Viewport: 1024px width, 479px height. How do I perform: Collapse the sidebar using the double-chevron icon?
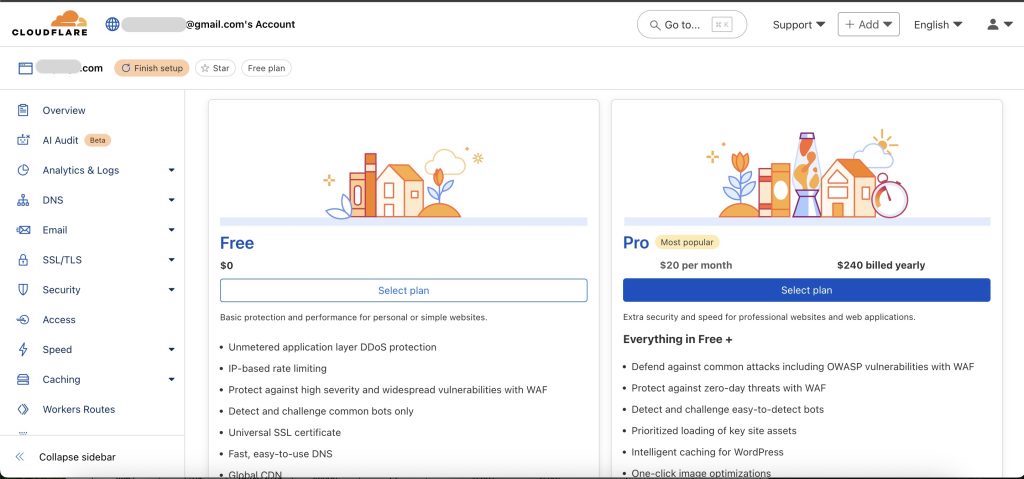click(x=20, y=457)
